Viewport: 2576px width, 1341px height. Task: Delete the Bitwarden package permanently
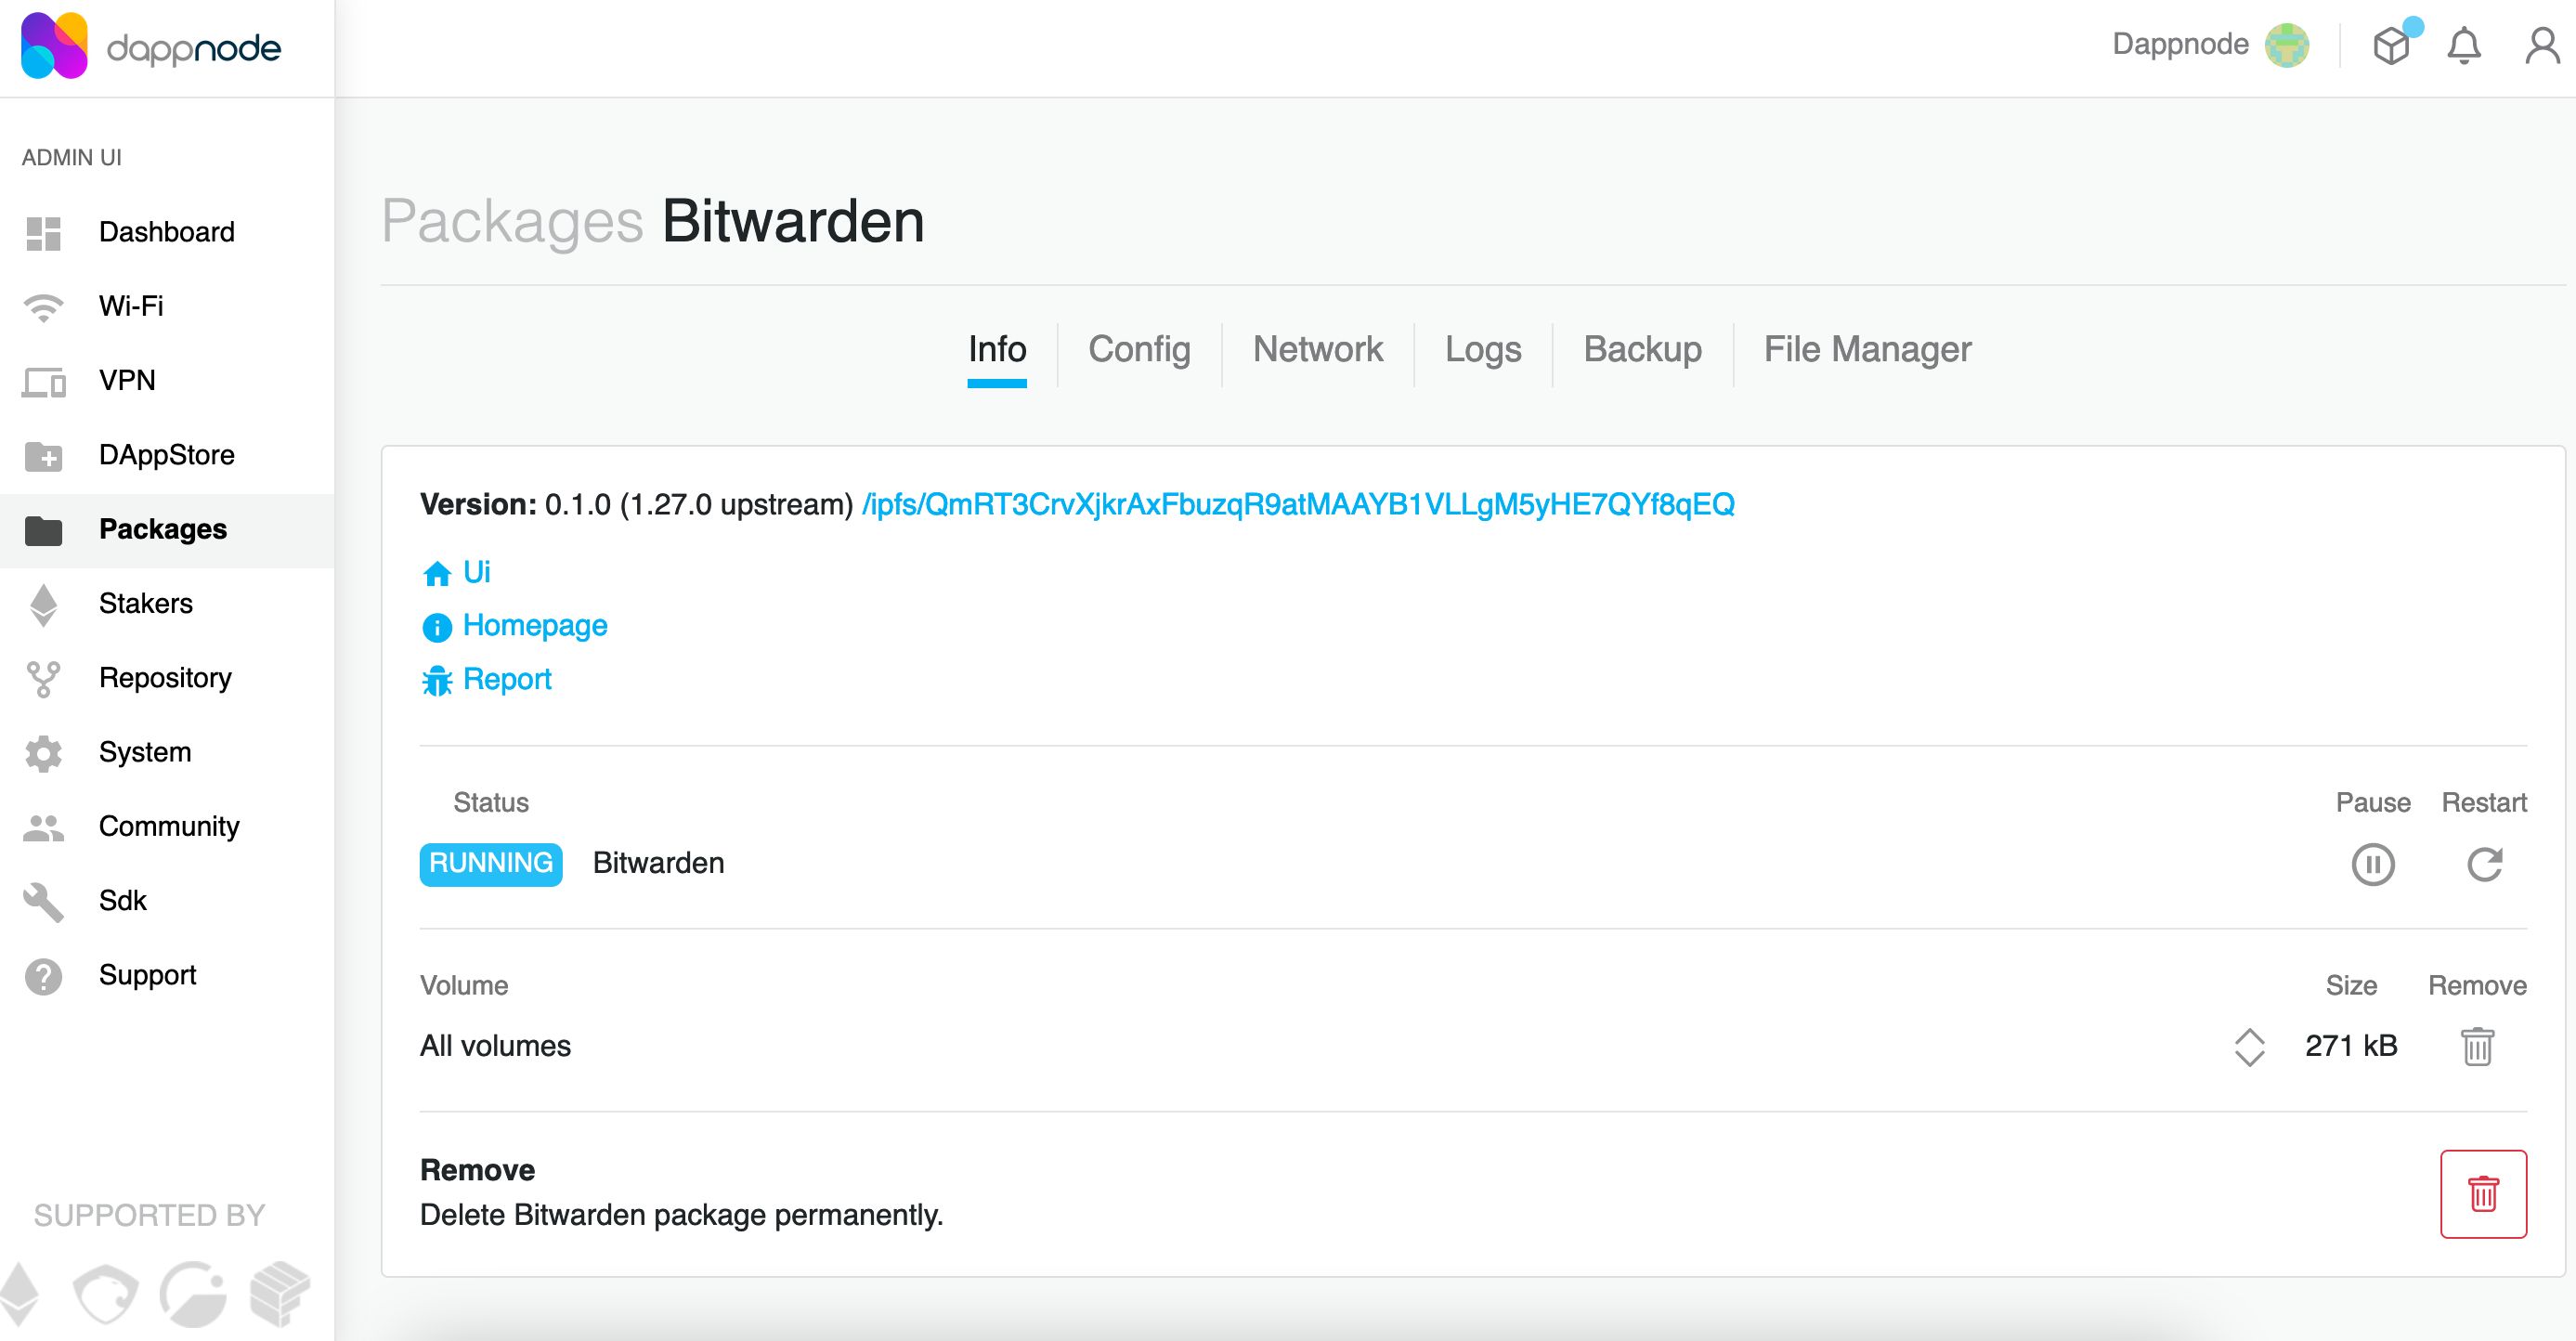(2483, 1194)
